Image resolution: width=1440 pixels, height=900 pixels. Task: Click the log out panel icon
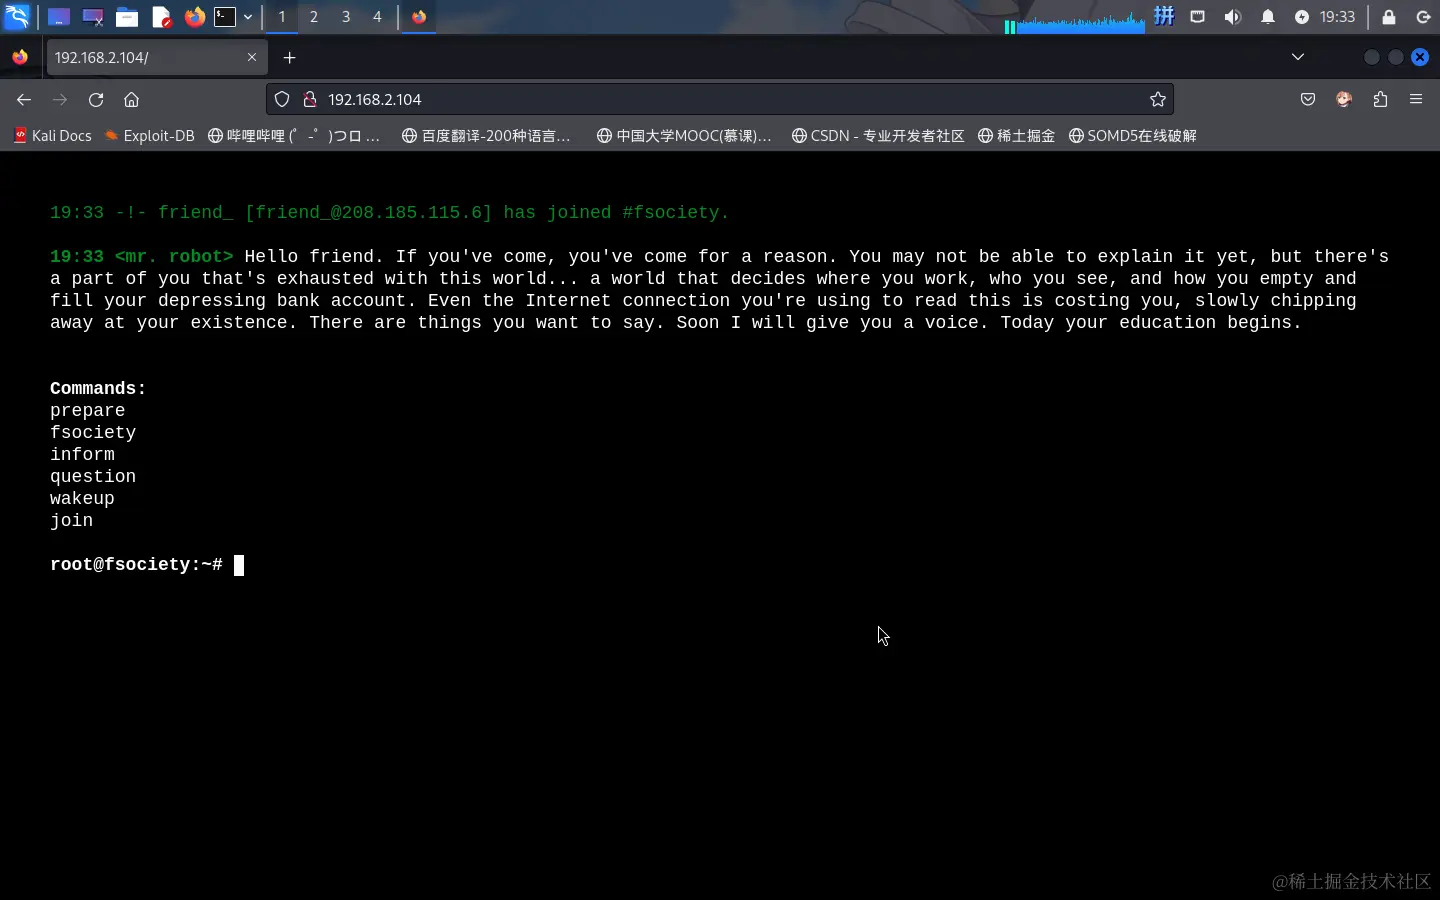(1423, 17)
